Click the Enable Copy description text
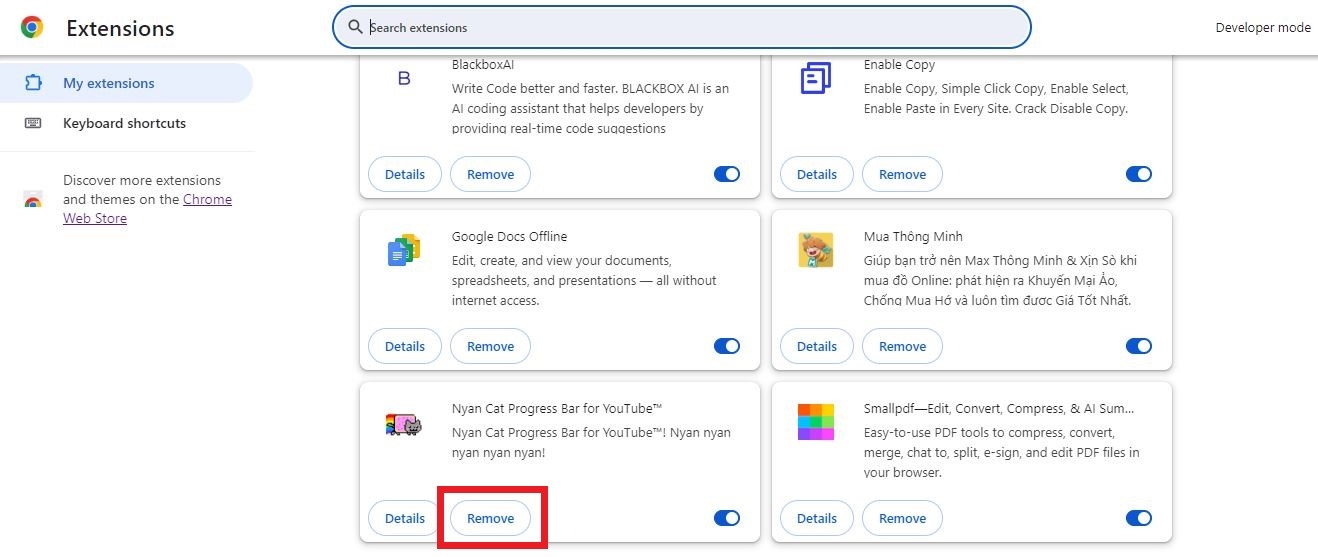 click(996, 98)
